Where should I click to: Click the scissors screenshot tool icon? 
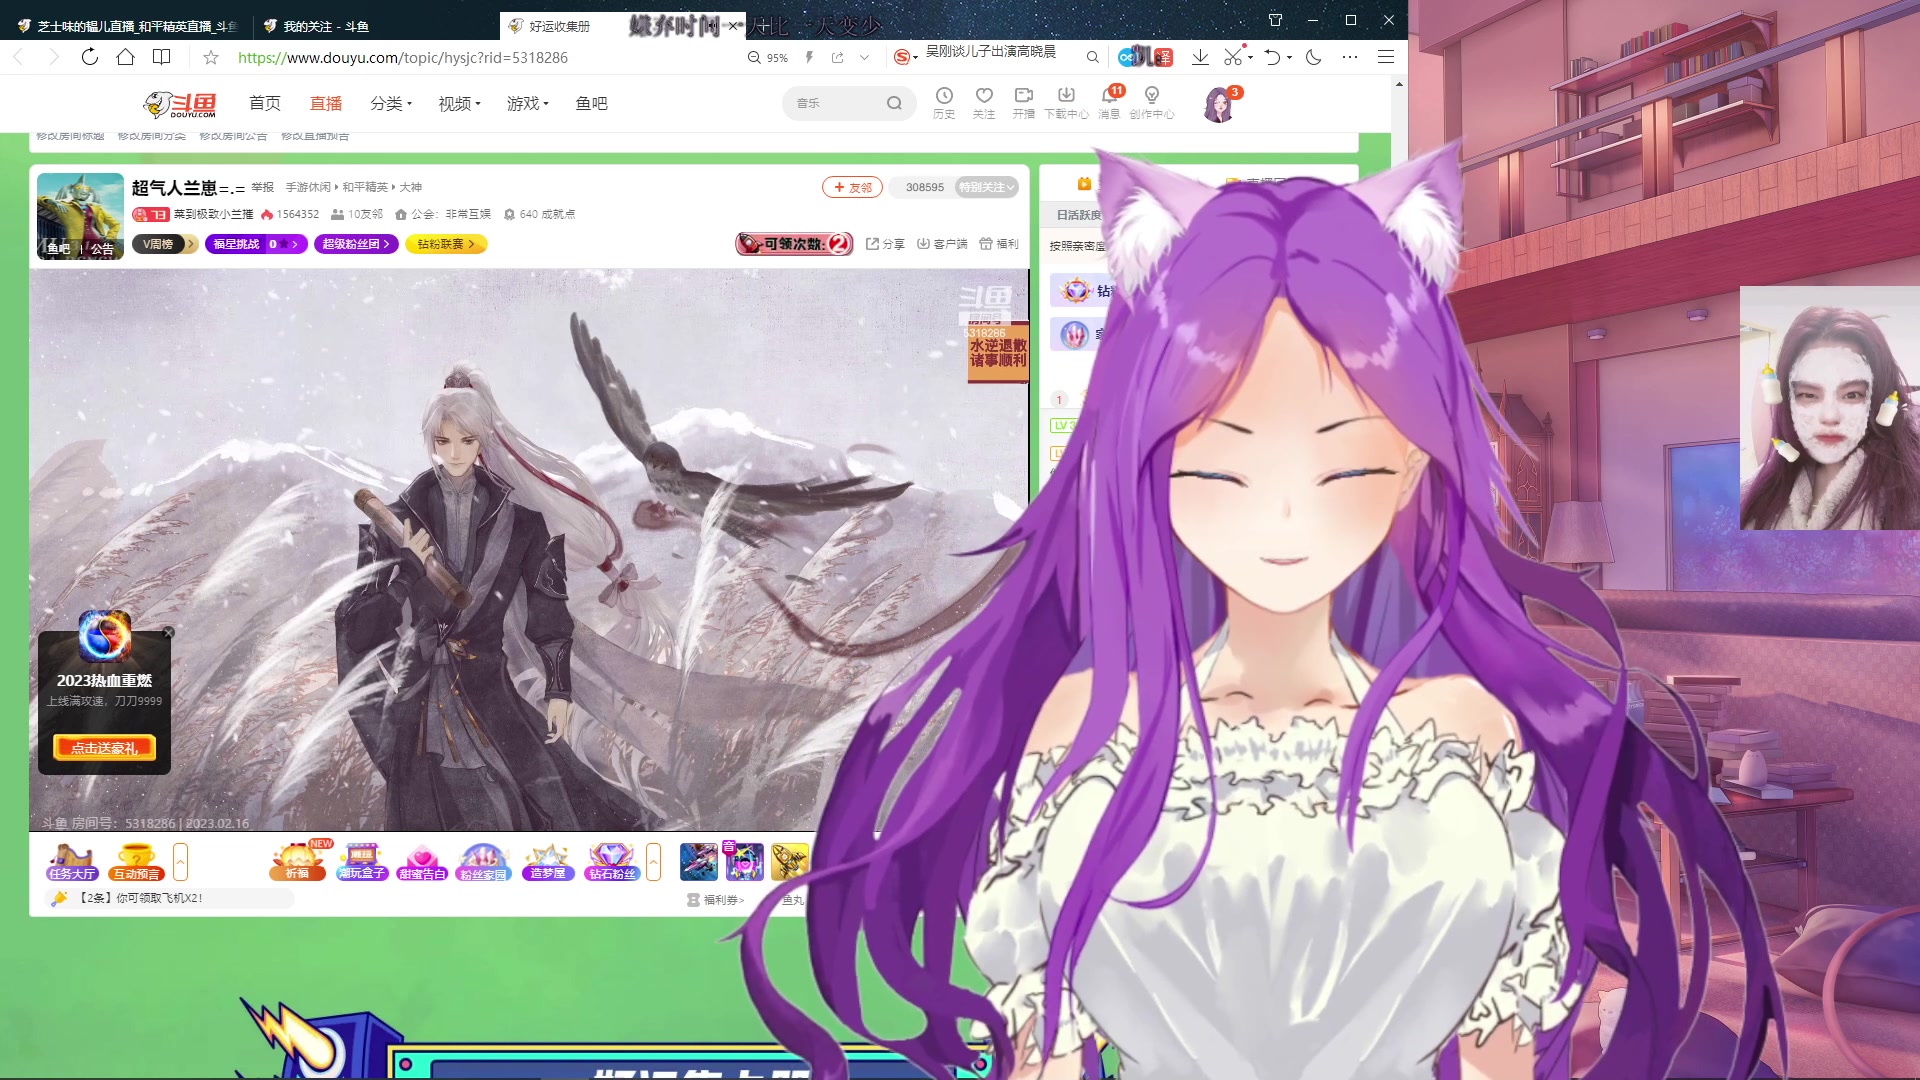coord(1233,57)
